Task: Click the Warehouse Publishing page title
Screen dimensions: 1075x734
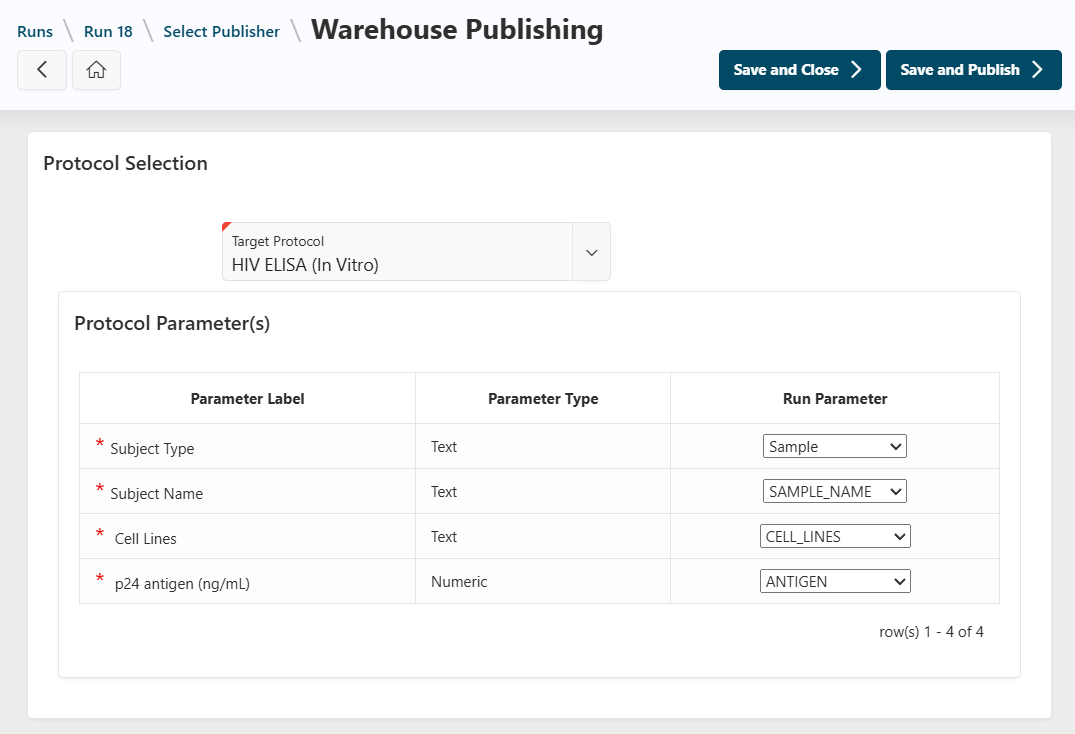Action: click(457, 29)
